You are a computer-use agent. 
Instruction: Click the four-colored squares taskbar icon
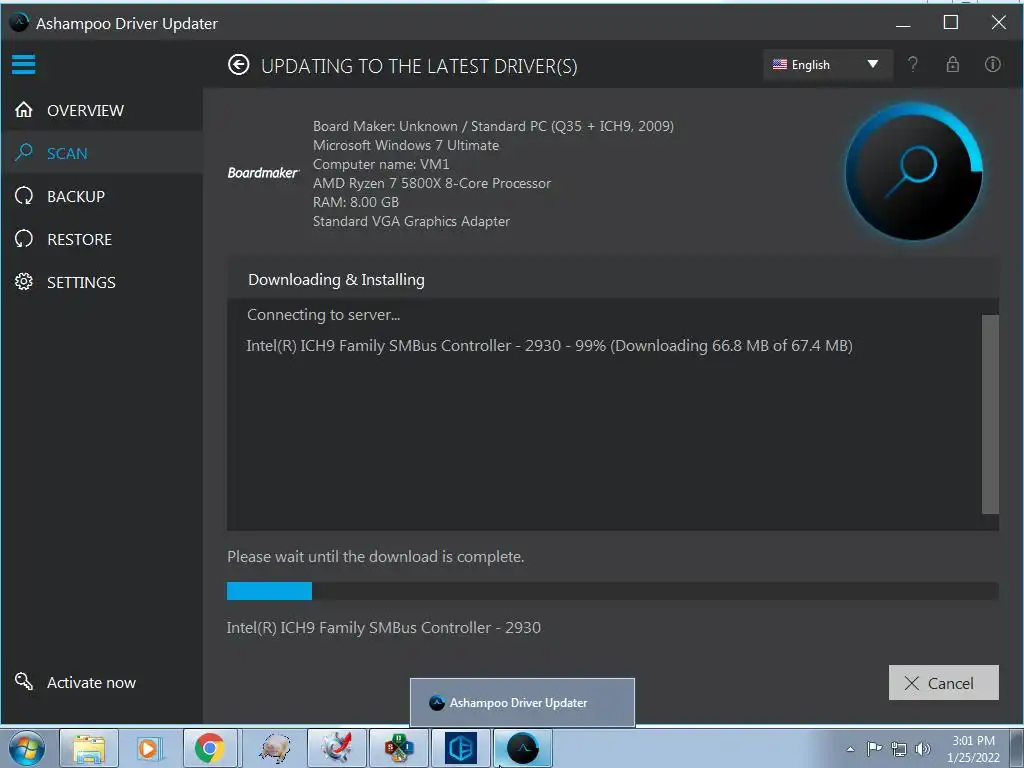(x=398, y=748)
